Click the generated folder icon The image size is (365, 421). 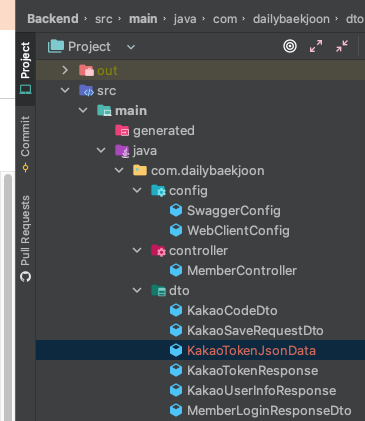pos(122,130)
